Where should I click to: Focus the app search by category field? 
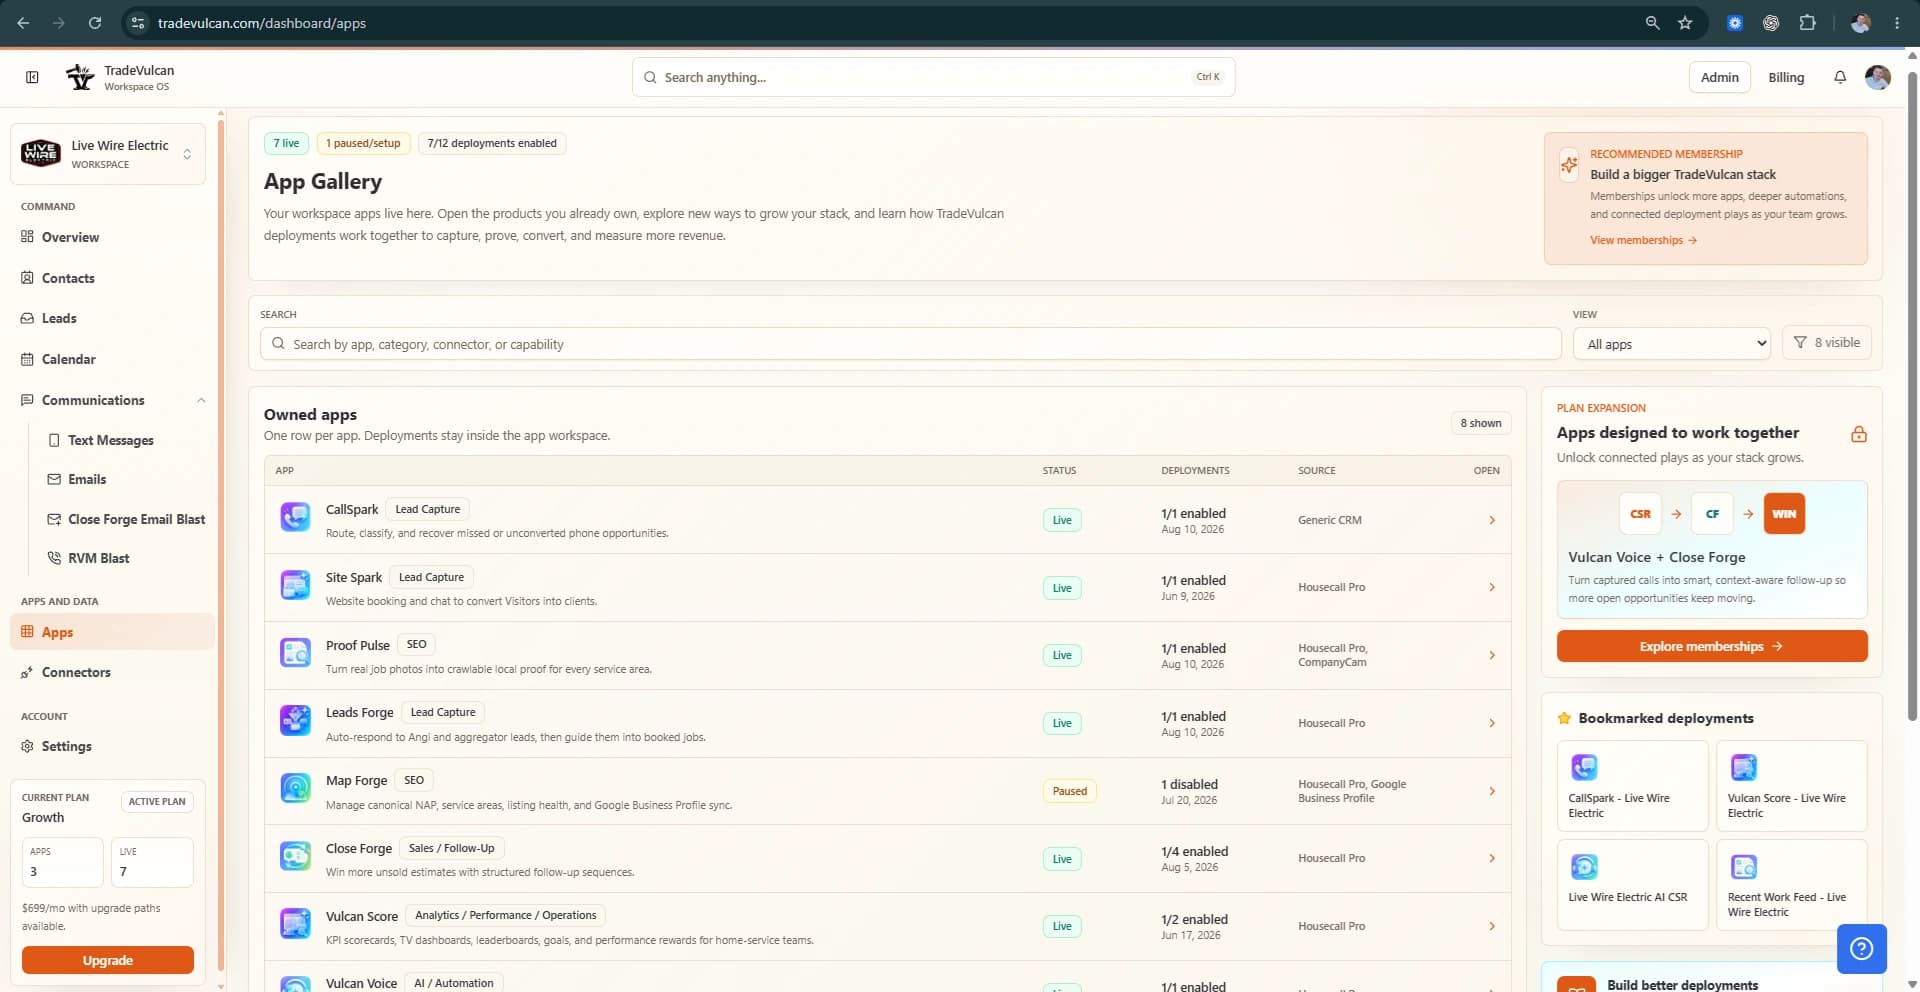coord(910,344)
